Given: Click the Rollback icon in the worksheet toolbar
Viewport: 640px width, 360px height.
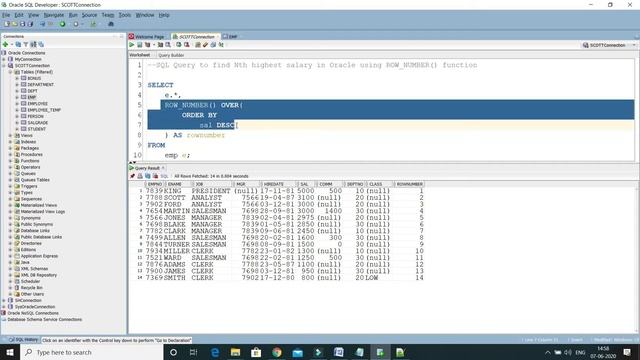Looking at the screenshot, I should pyautogui.click(x=187, y=45).
